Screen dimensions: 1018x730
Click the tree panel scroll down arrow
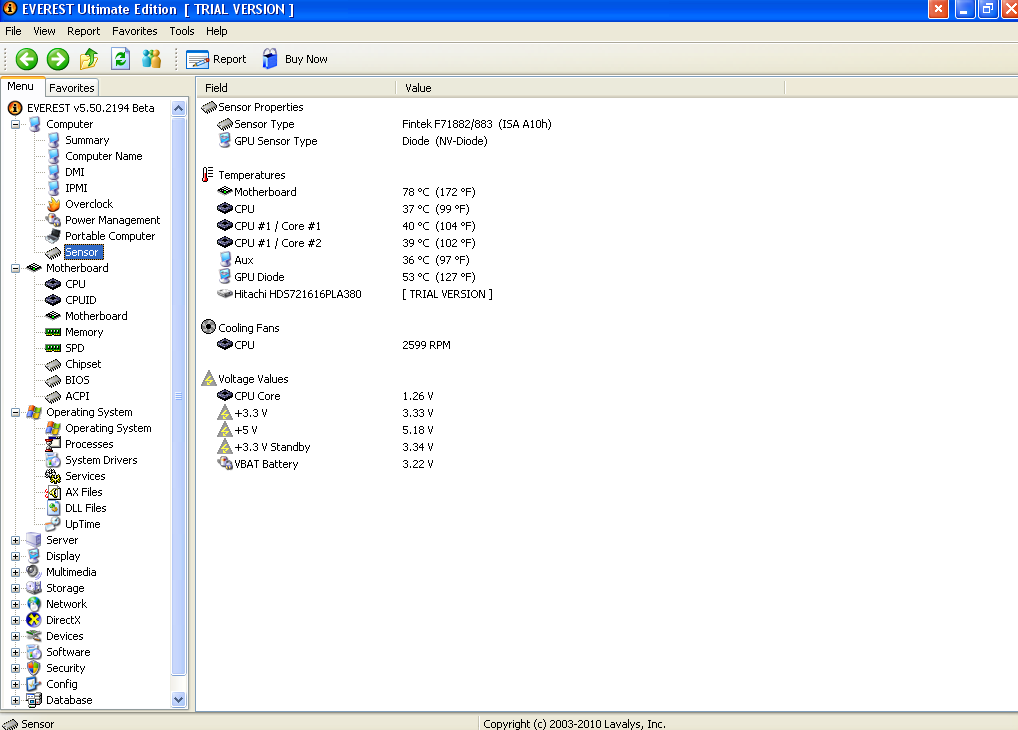pyautogui.click(x=179, y=700)
